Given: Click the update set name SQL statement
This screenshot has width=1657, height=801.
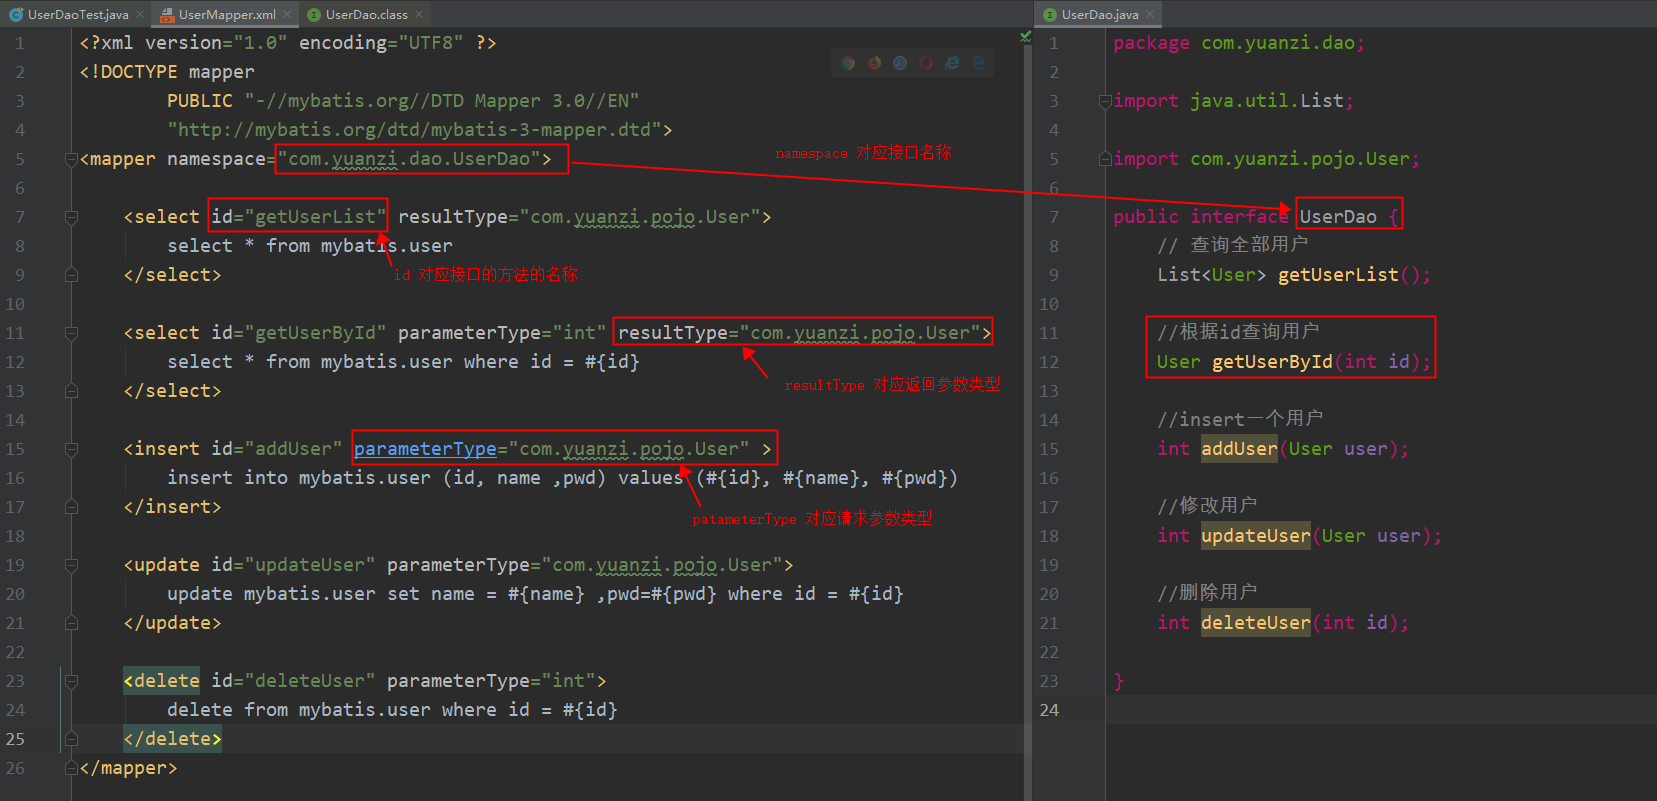Looking at the screenshot, I should pos(535,594).
